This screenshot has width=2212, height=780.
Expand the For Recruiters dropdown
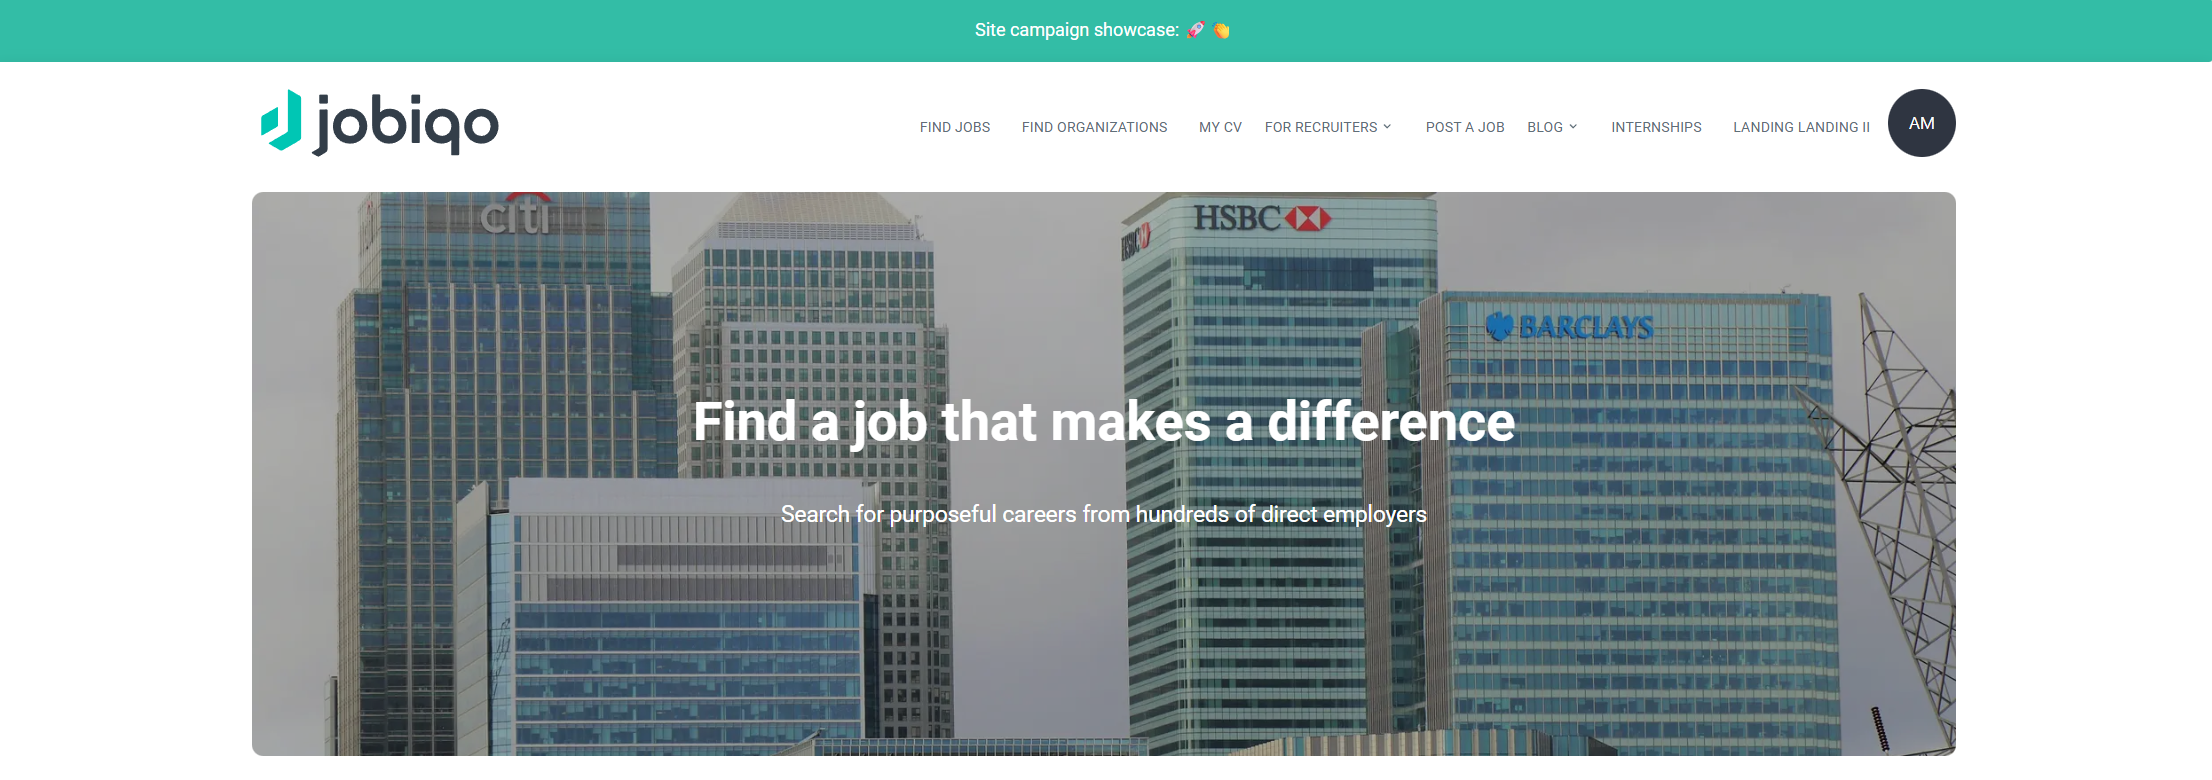1328,127
